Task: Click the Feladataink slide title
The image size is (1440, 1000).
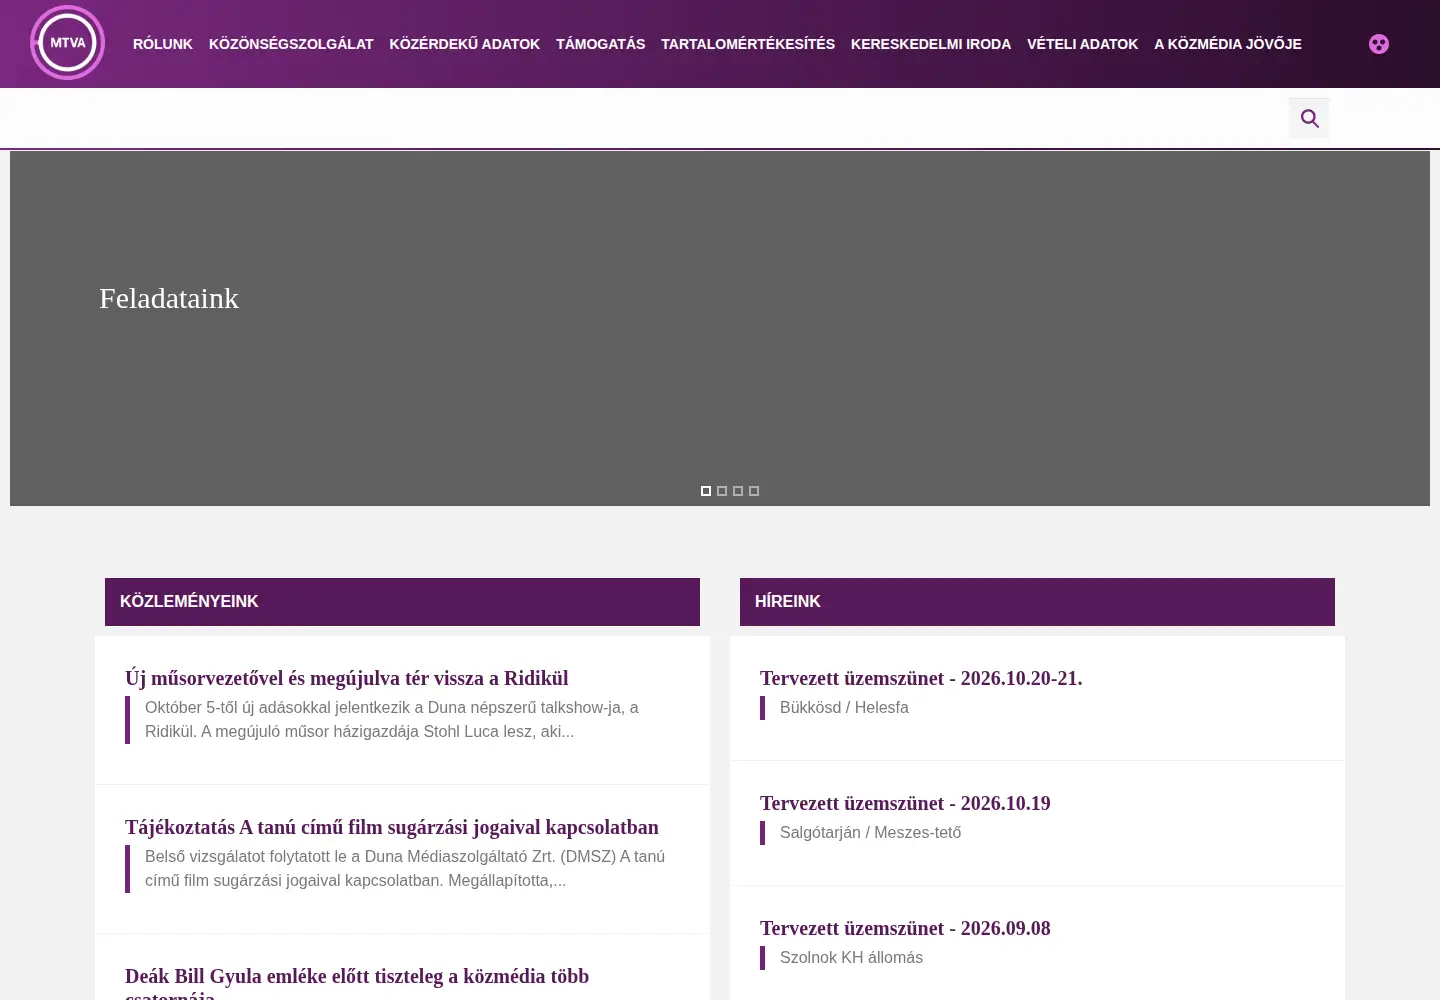Action: [x=169, y=298]
